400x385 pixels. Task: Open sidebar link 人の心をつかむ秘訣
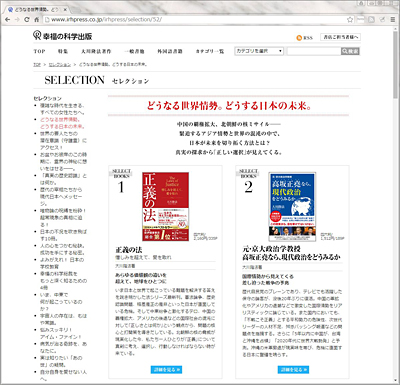tap(62, 249)
